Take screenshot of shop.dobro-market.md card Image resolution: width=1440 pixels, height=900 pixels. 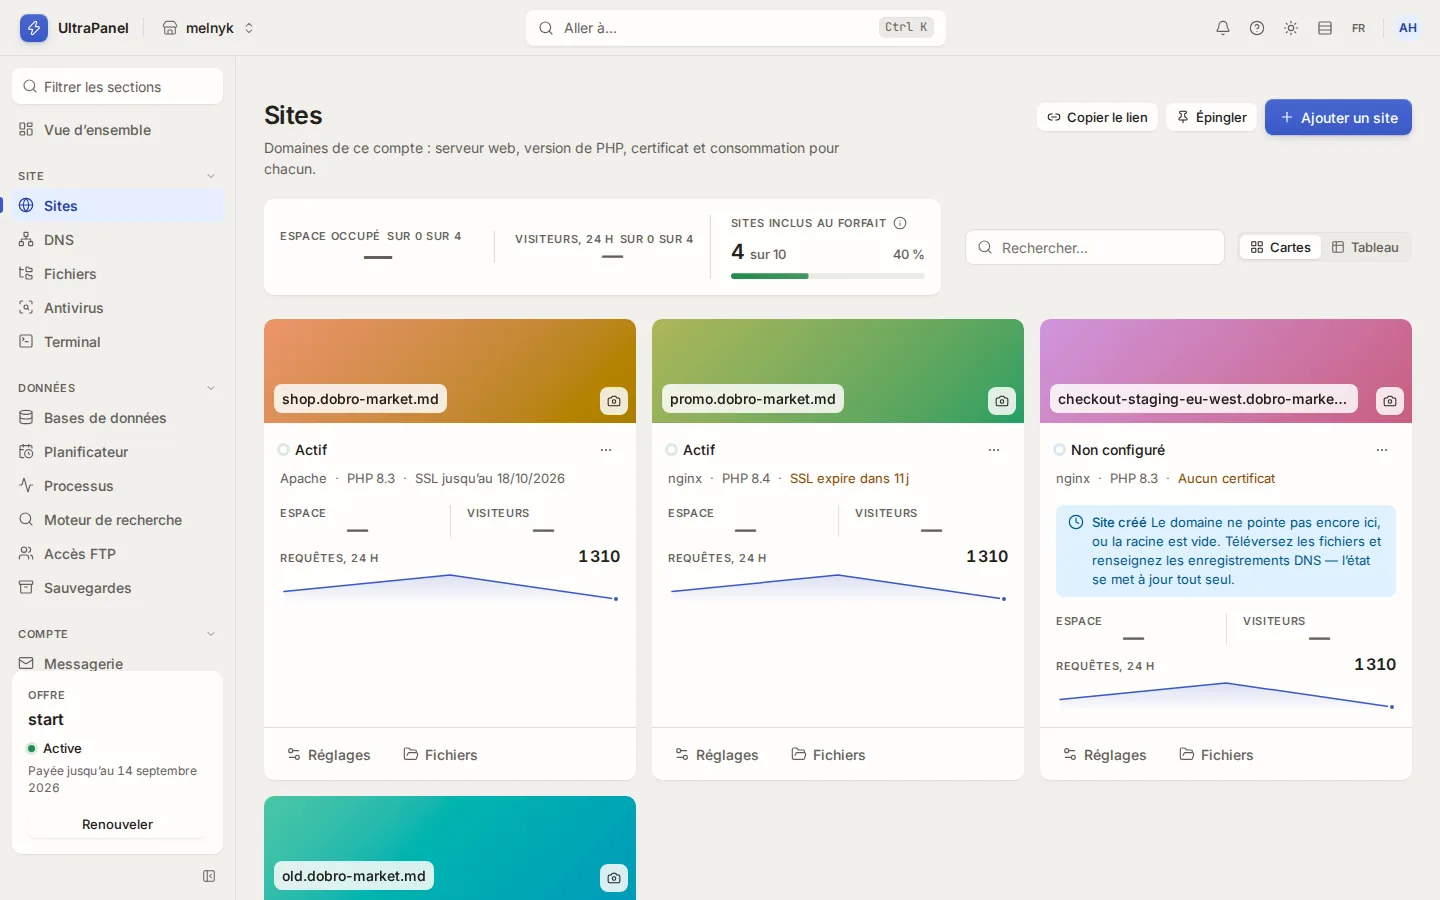click(614, 401)
